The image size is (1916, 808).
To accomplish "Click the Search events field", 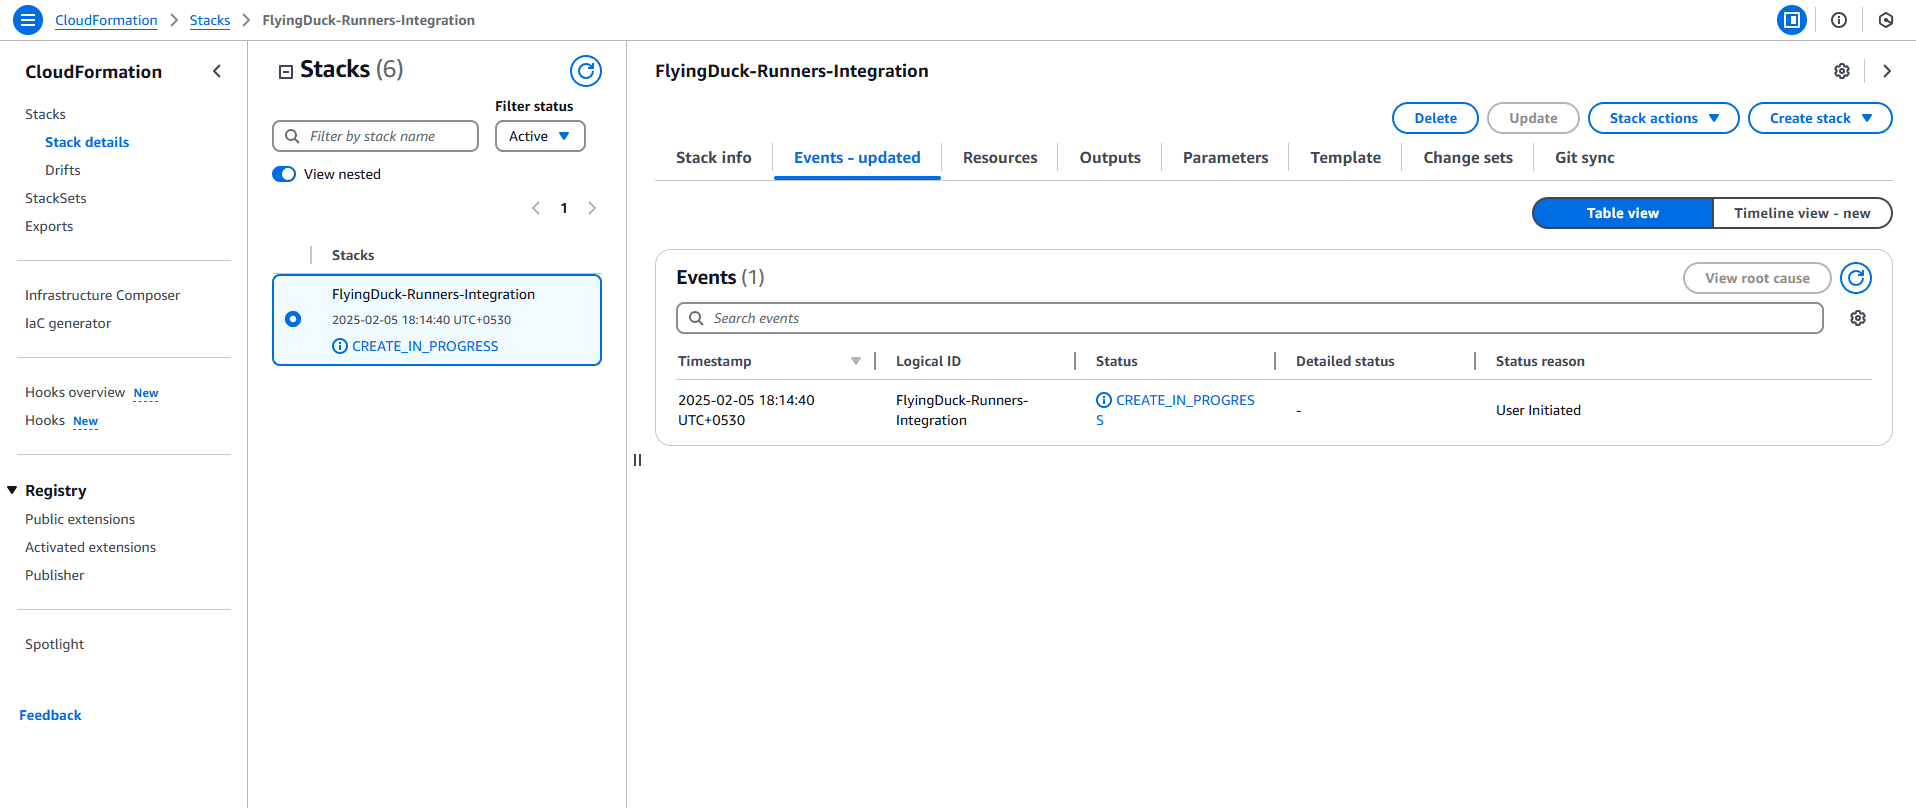I will point(1249,318).
